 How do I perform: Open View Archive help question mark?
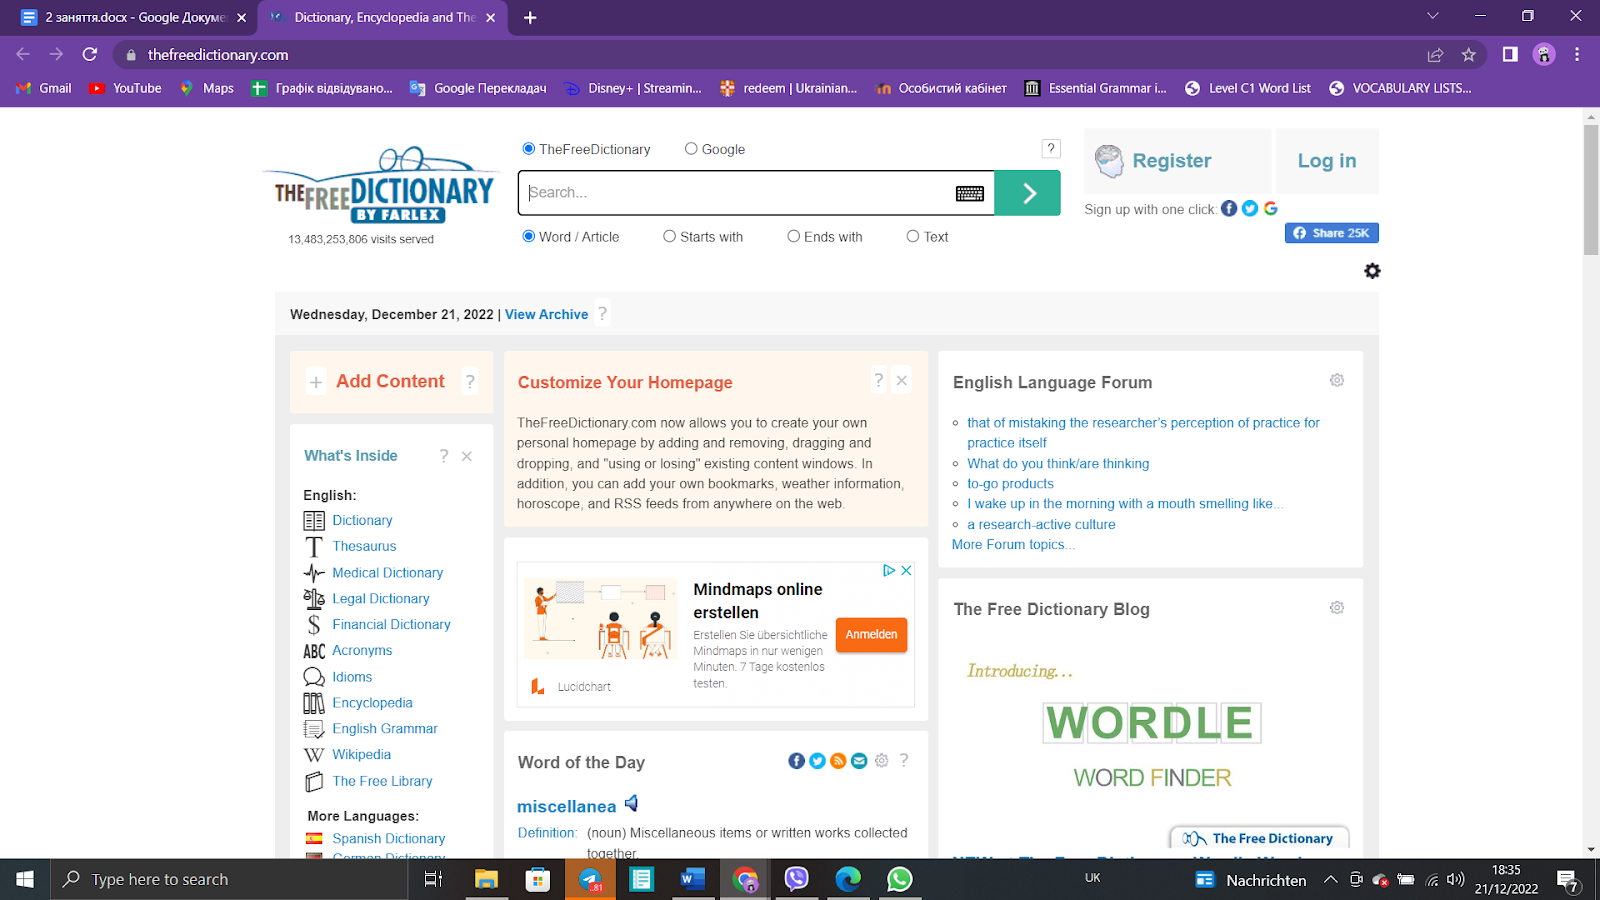point(602,313)
